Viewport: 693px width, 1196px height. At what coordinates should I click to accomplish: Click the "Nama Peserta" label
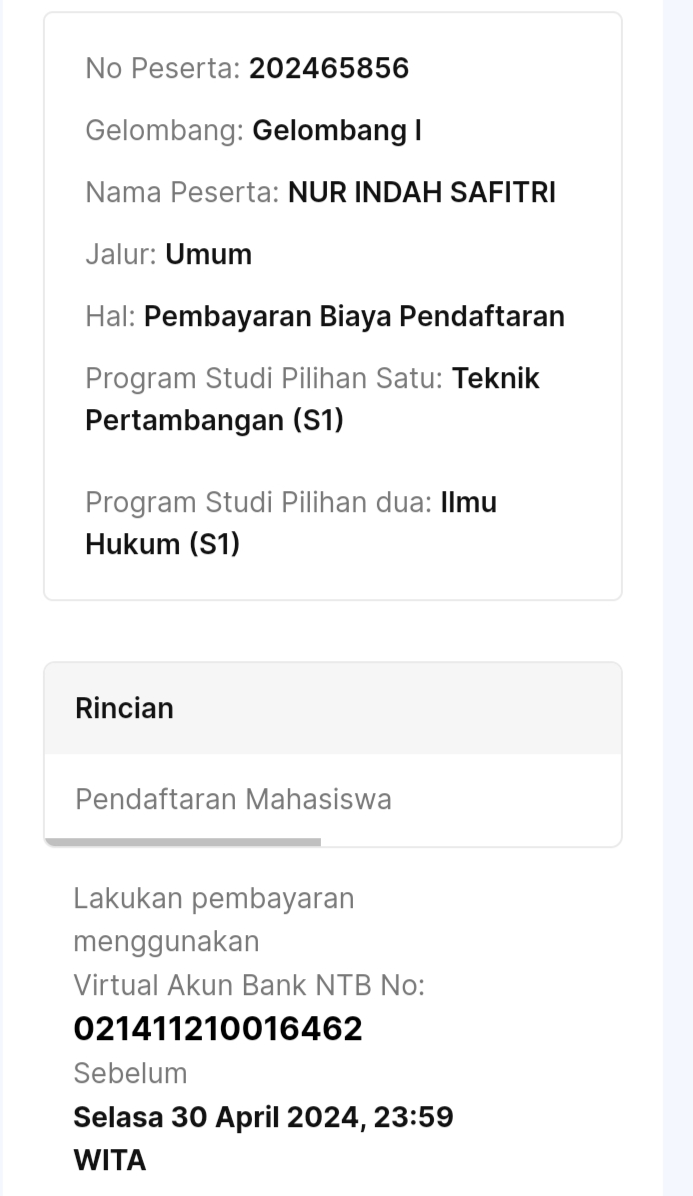click(x=182, y=192)
